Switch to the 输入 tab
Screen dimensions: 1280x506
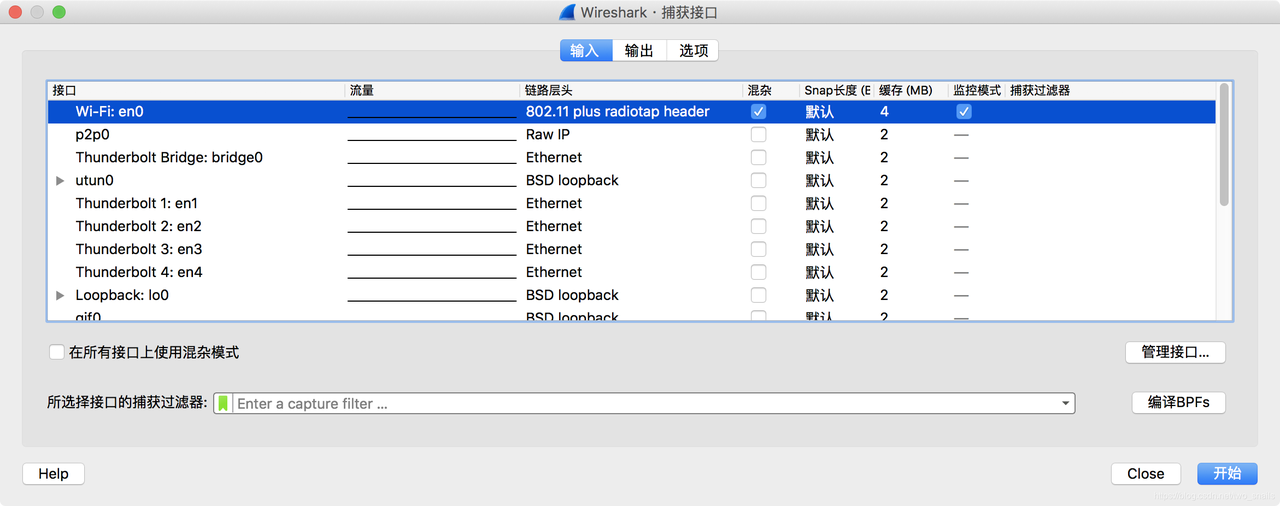[x=585, y=50]
